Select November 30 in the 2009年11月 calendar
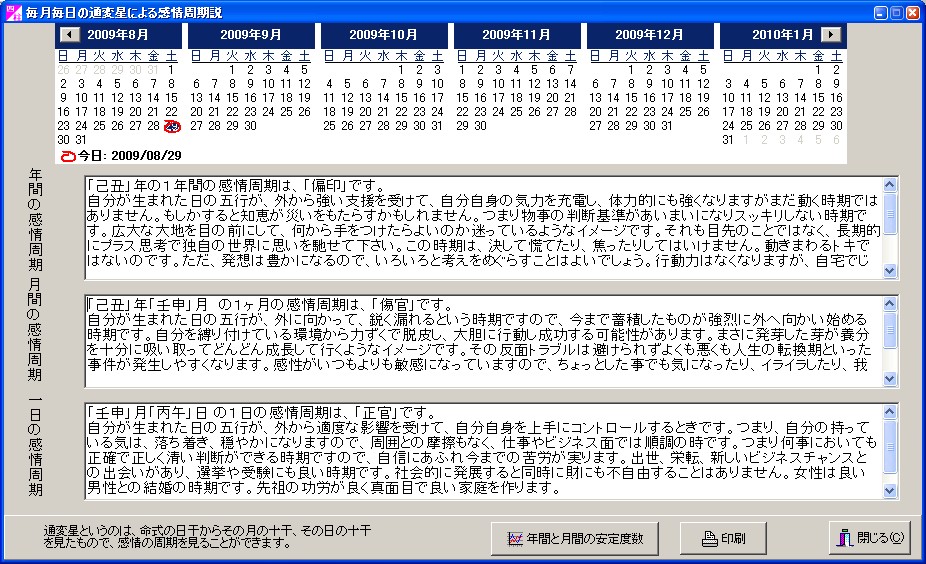Image resolution: width=926 pixels, height=564 pixels. click(480, 126)
